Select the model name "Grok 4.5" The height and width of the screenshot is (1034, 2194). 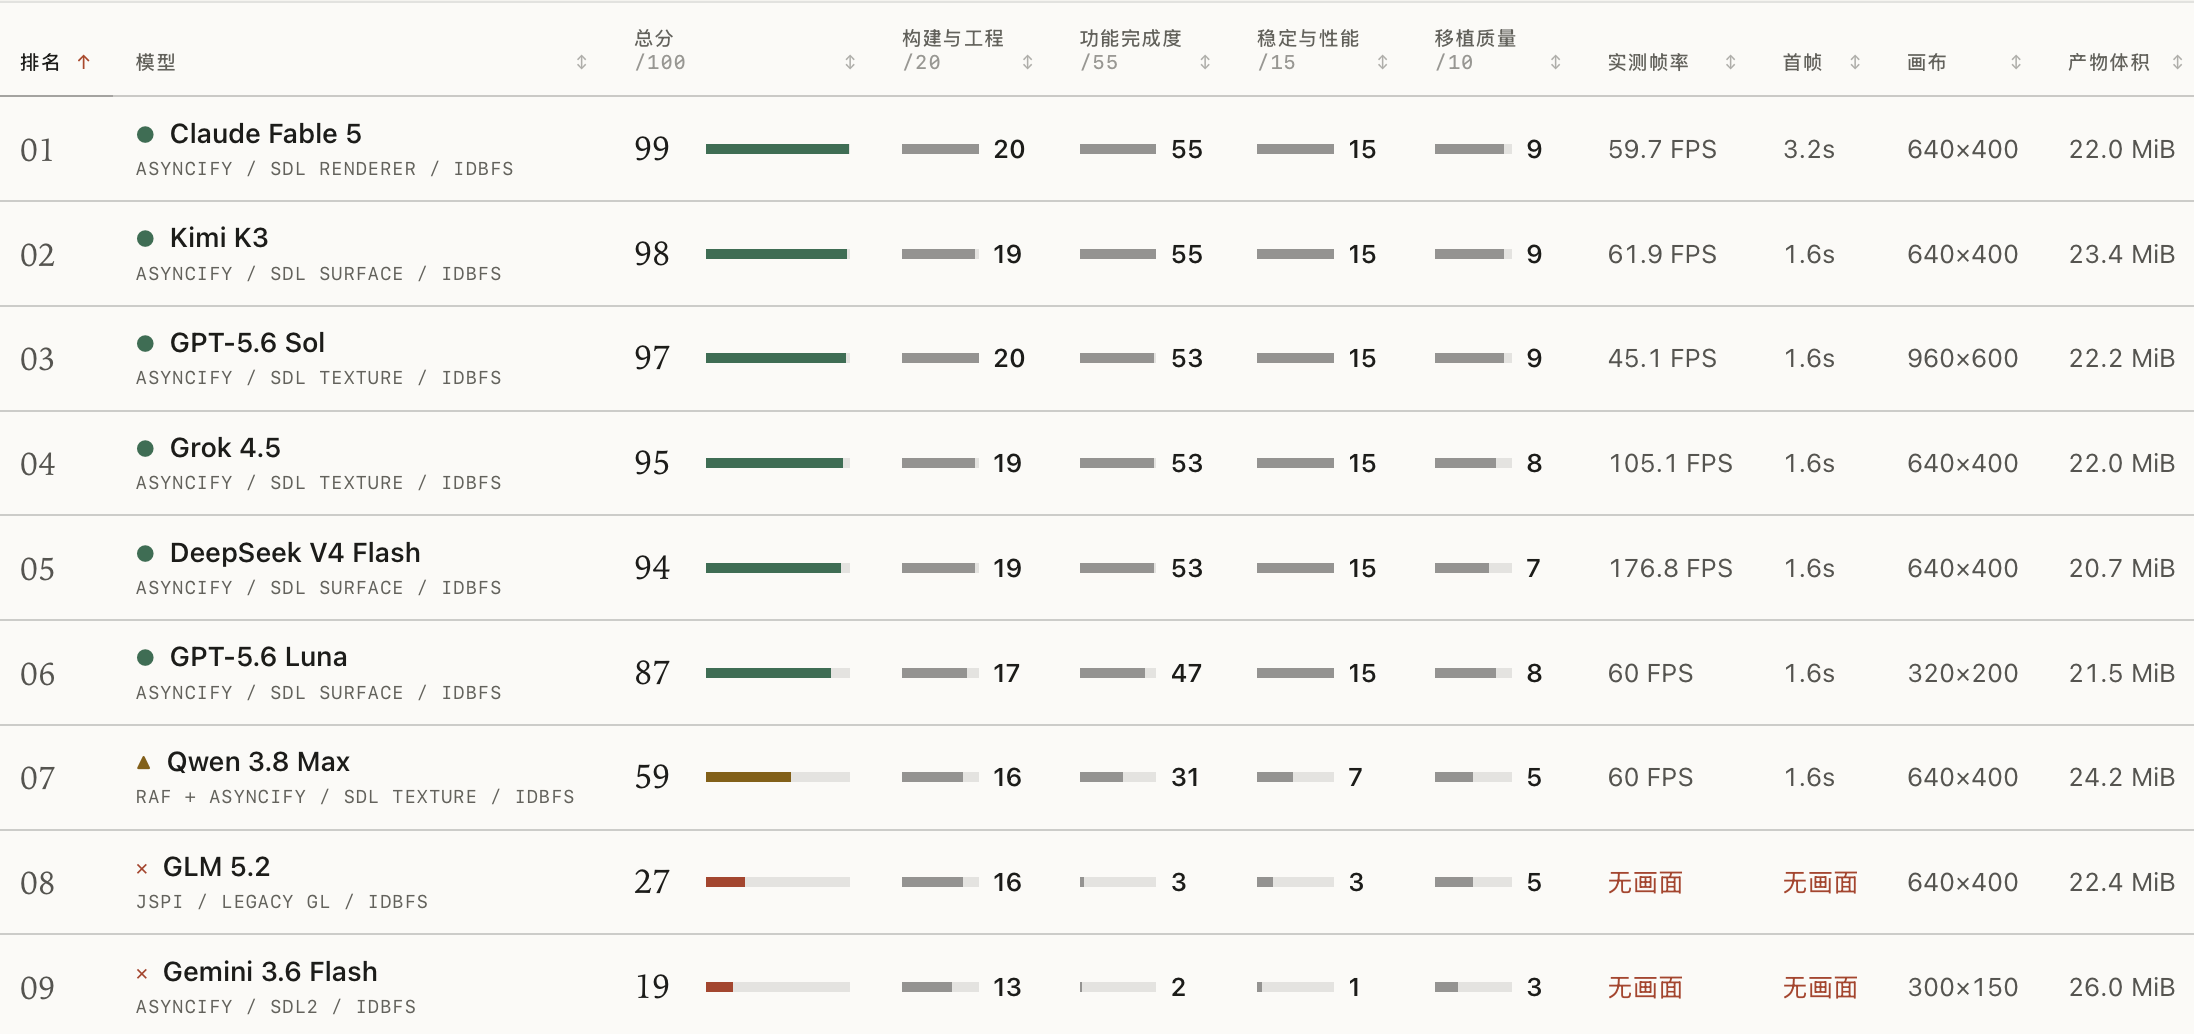pyautogui.click(x=225, y=448)
